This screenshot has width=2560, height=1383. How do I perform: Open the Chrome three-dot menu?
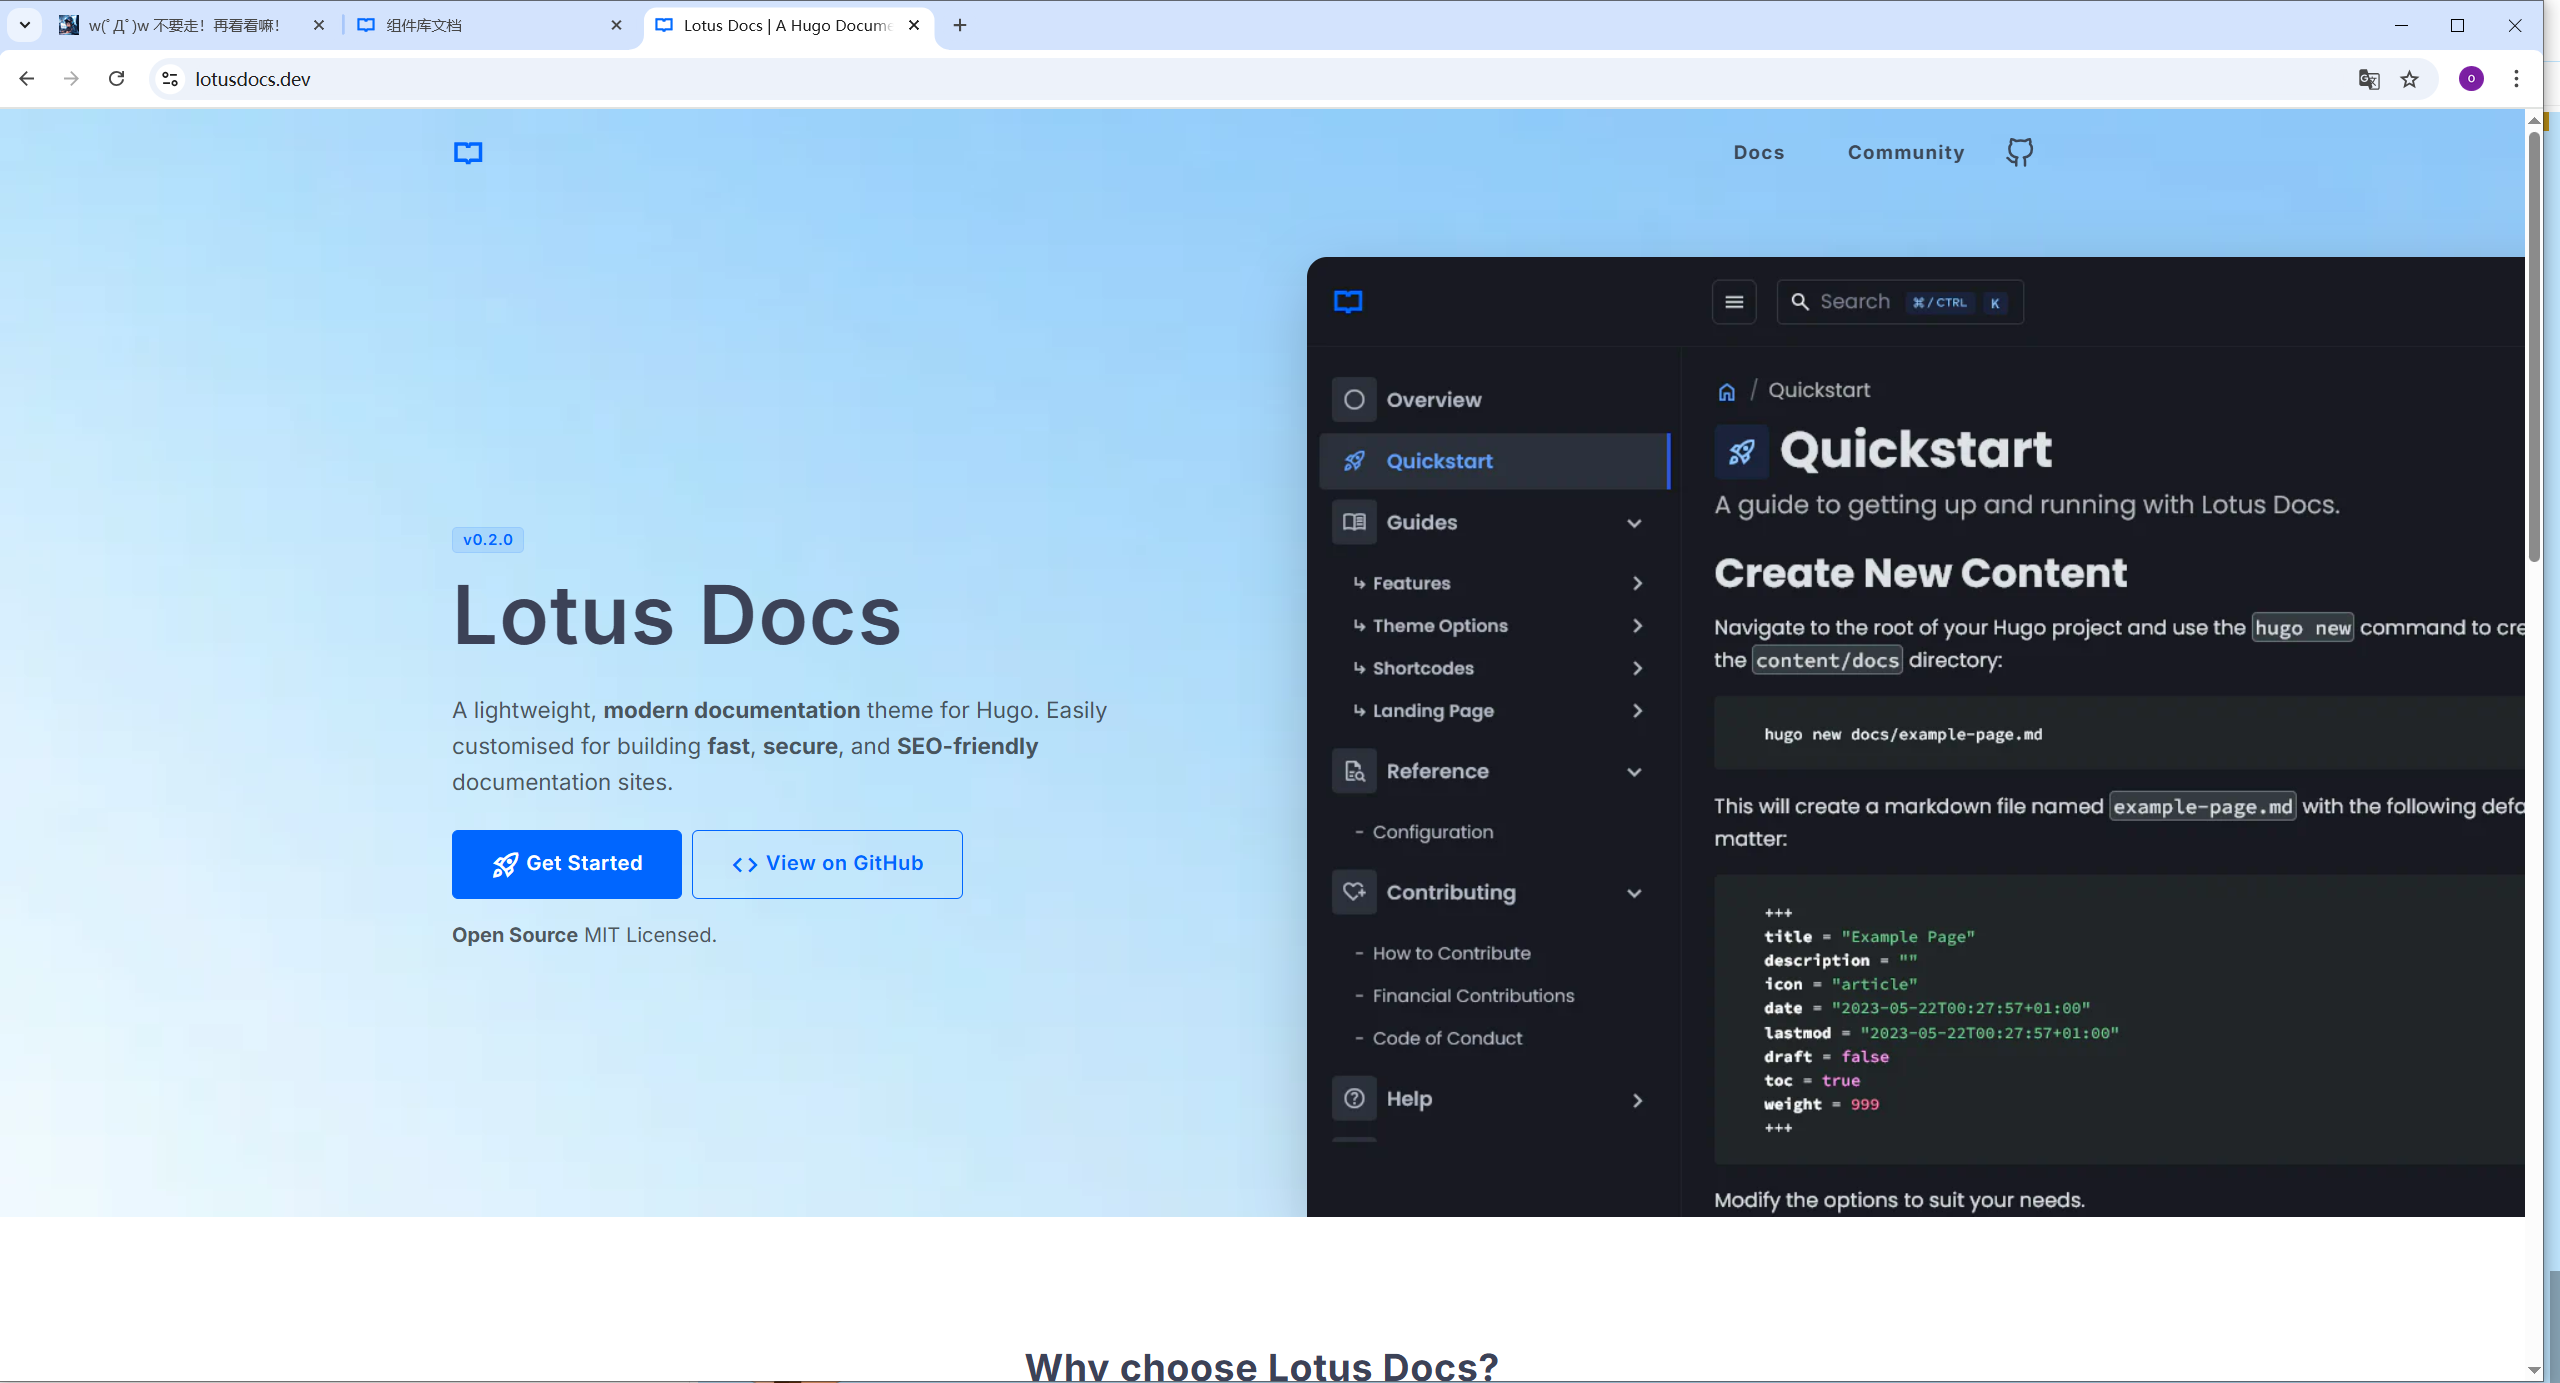2516,79
